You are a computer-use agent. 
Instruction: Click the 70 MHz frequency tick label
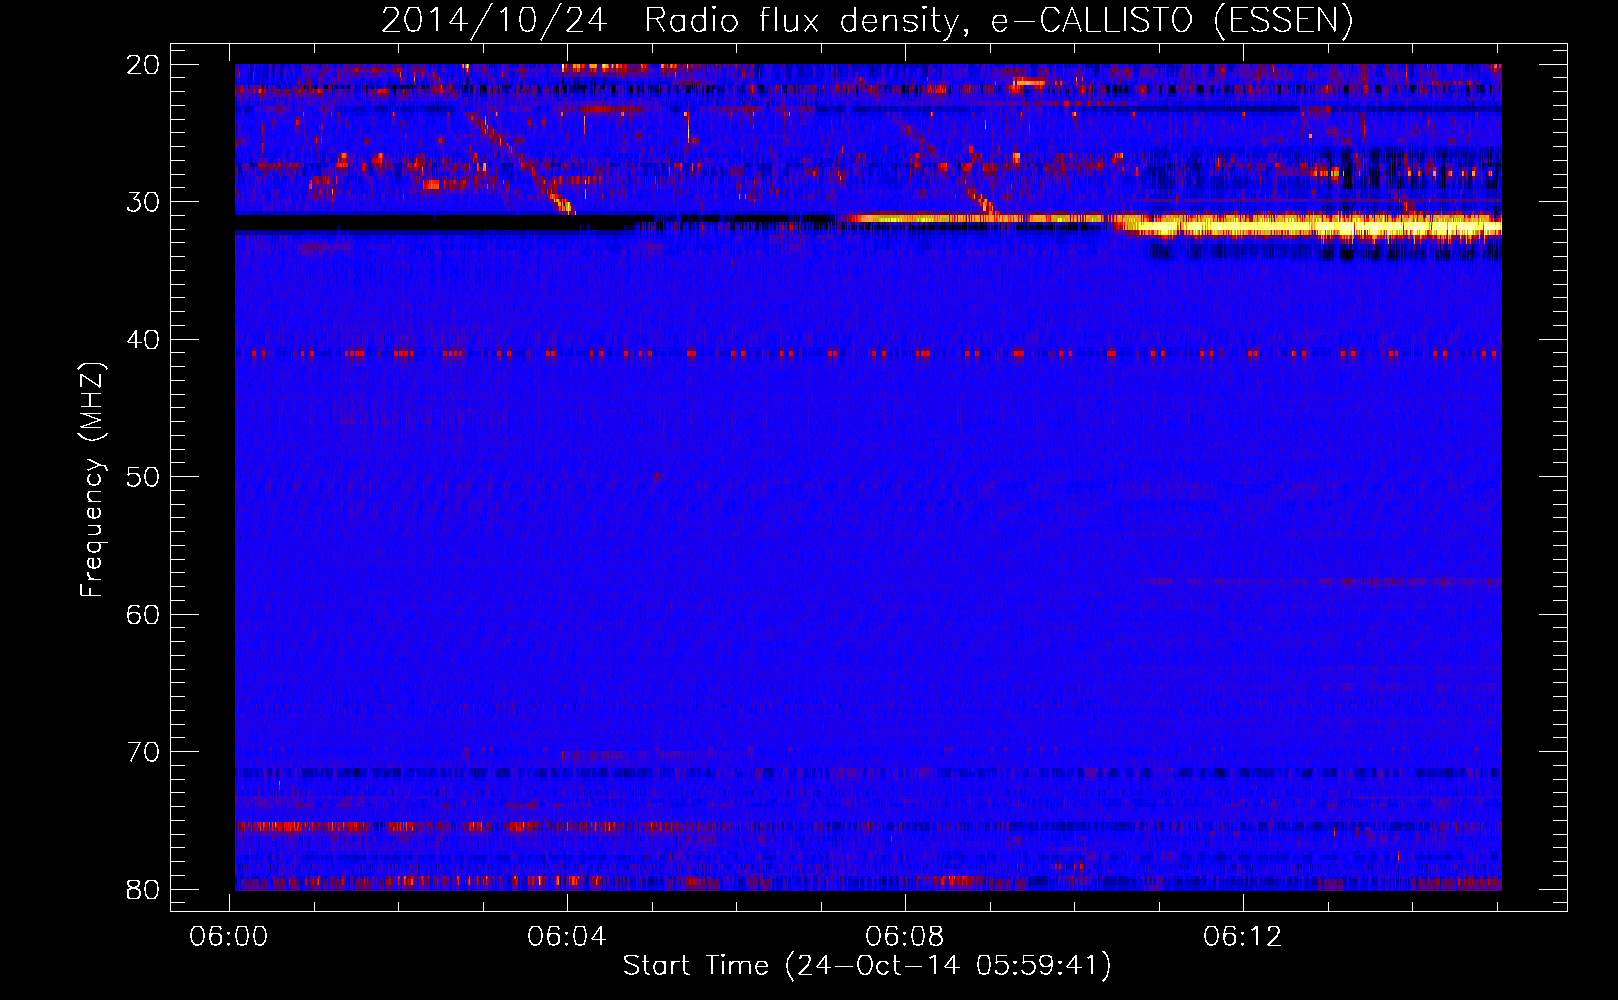pos(144,752)
